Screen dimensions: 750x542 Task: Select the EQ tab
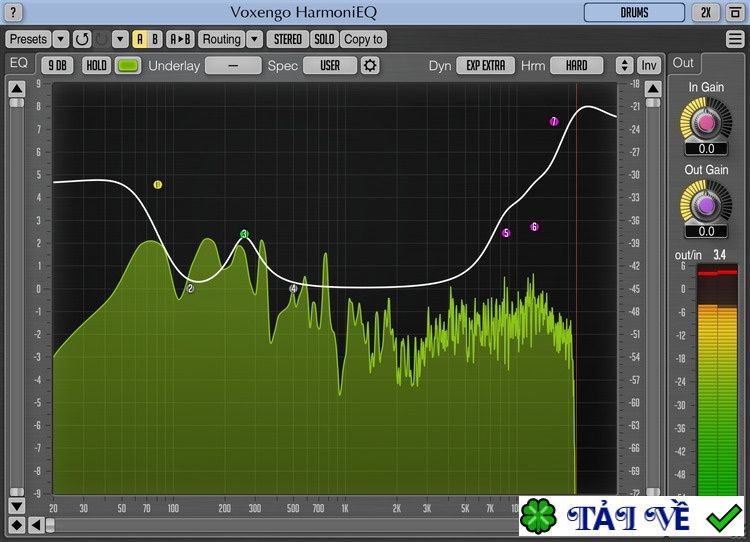[19, 63]
